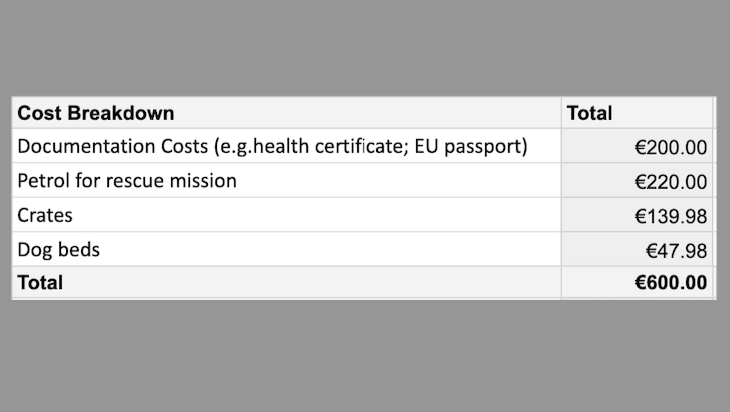This screenshot has width=730, height=412.
Task: Select the €220.00 amount cell
Action: coord(637,181)
